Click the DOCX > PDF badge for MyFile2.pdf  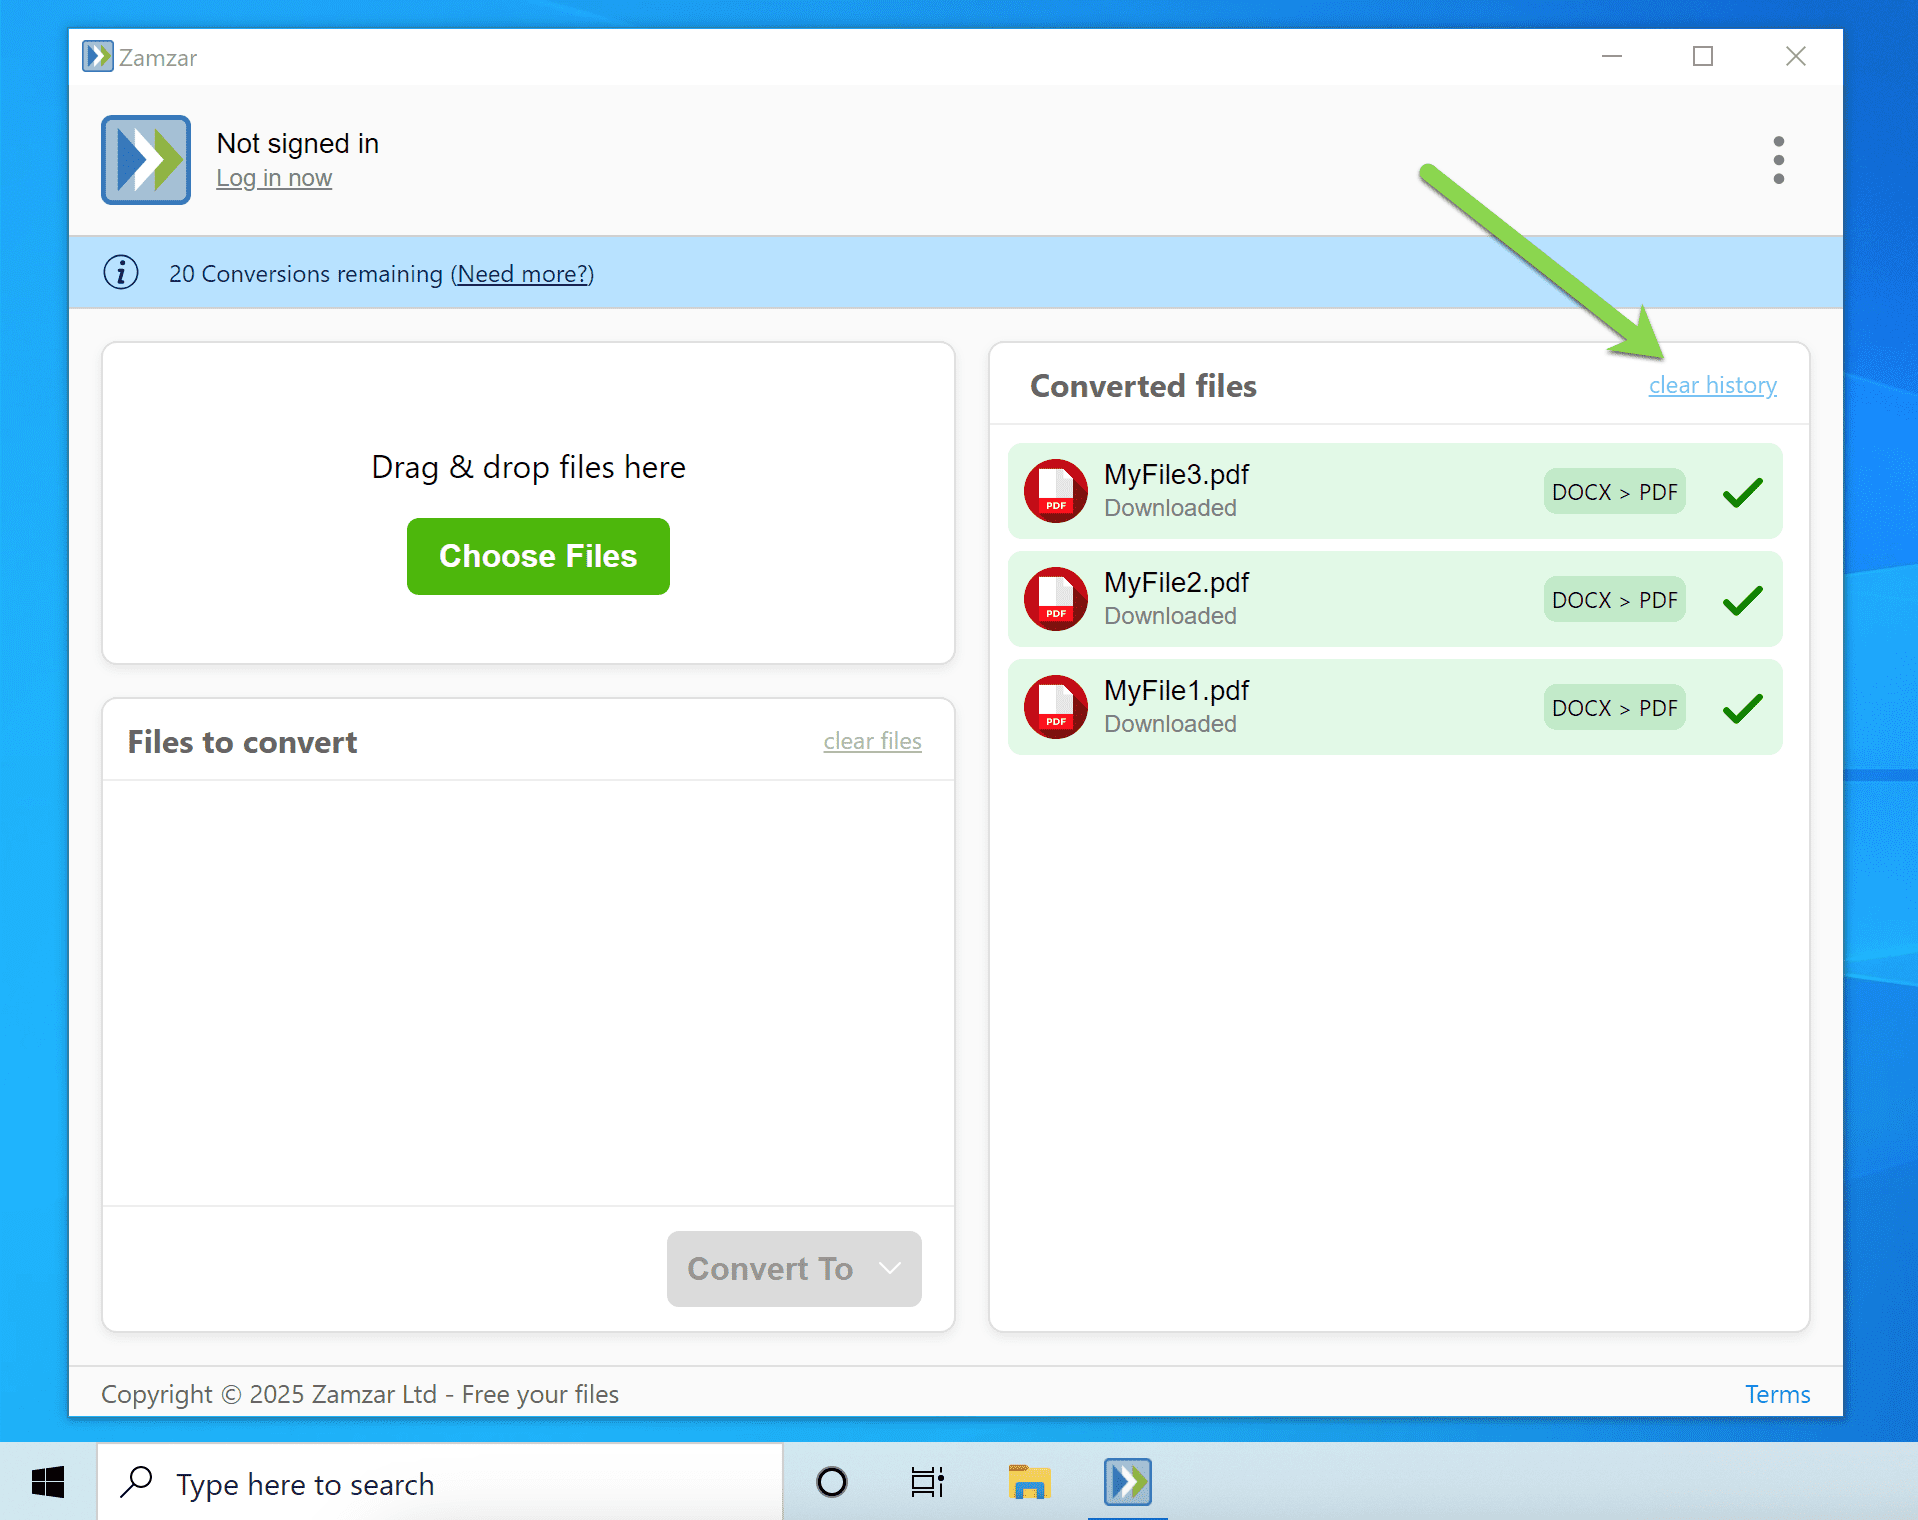click(x=1614, y=600)
